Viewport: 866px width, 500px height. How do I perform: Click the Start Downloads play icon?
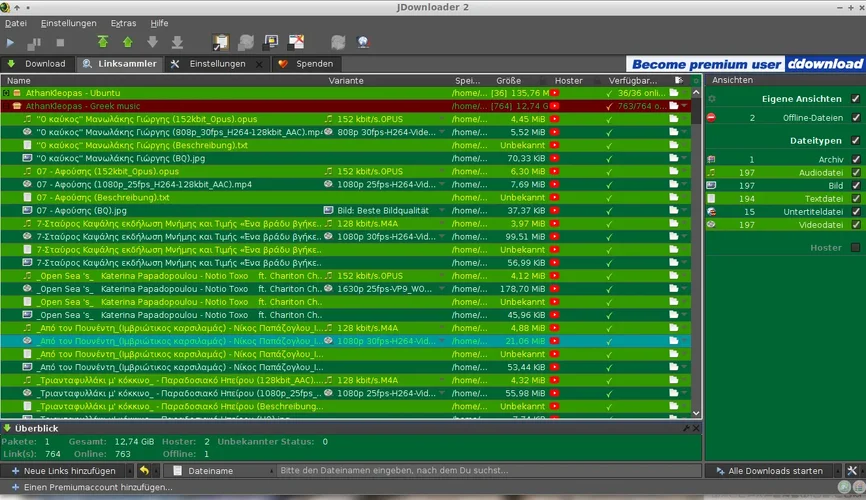coord(11,43)
